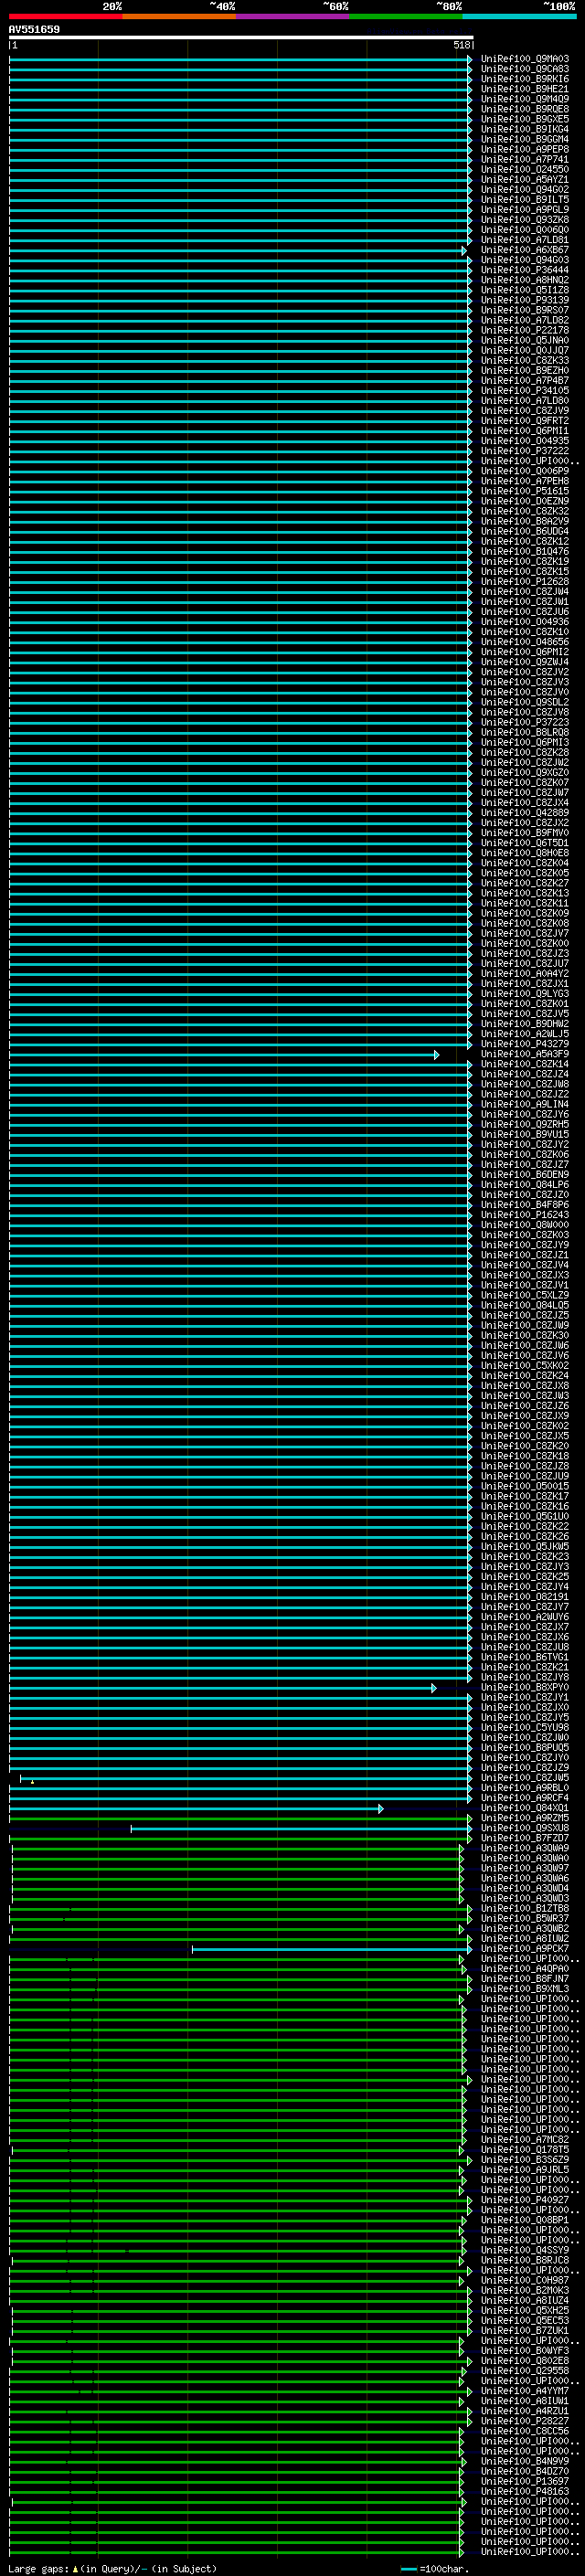Select hit label UniRef100_O04935
Viewport: 585px width, 2576px height.
click(x=525, y=441)
